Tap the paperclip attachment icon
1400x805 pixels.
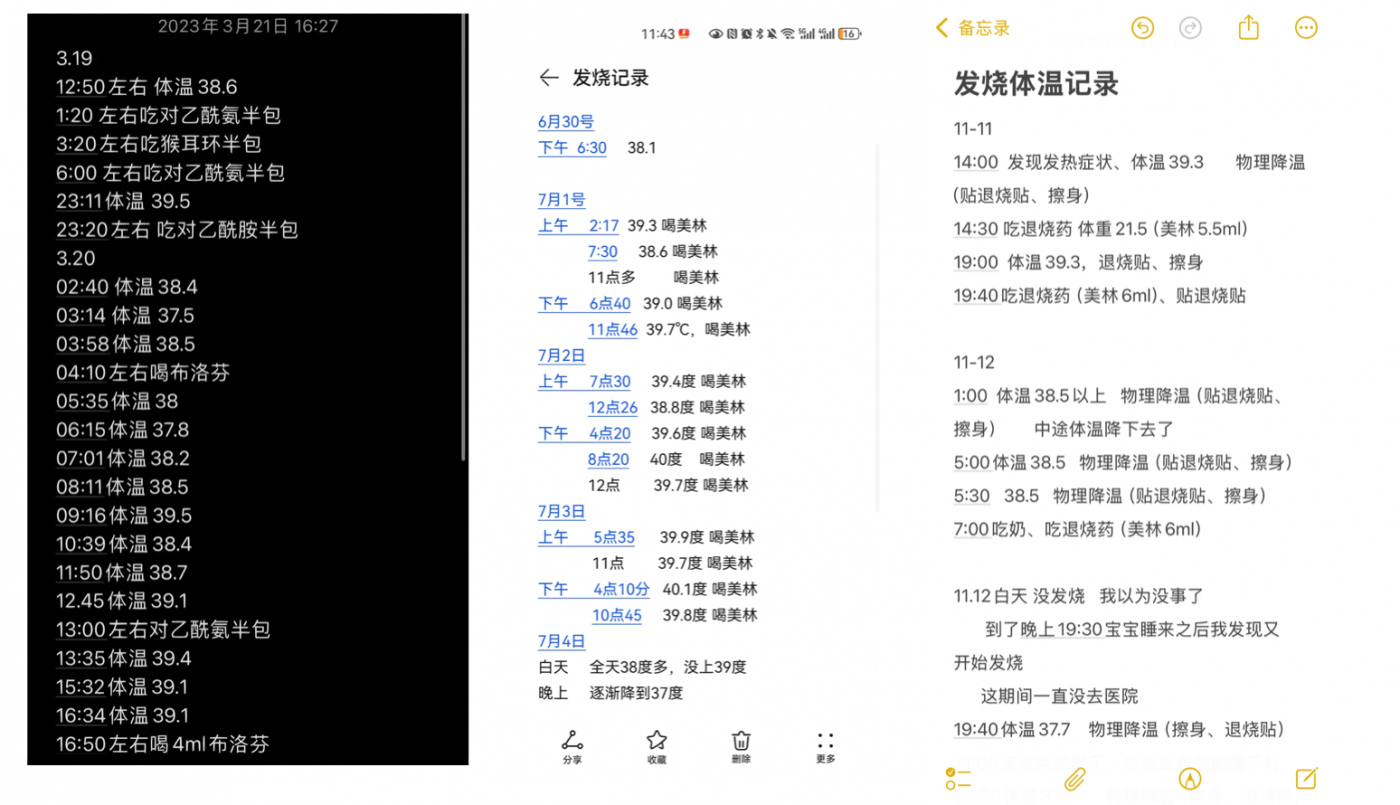pyautogui.click(x=1075, y=779)
